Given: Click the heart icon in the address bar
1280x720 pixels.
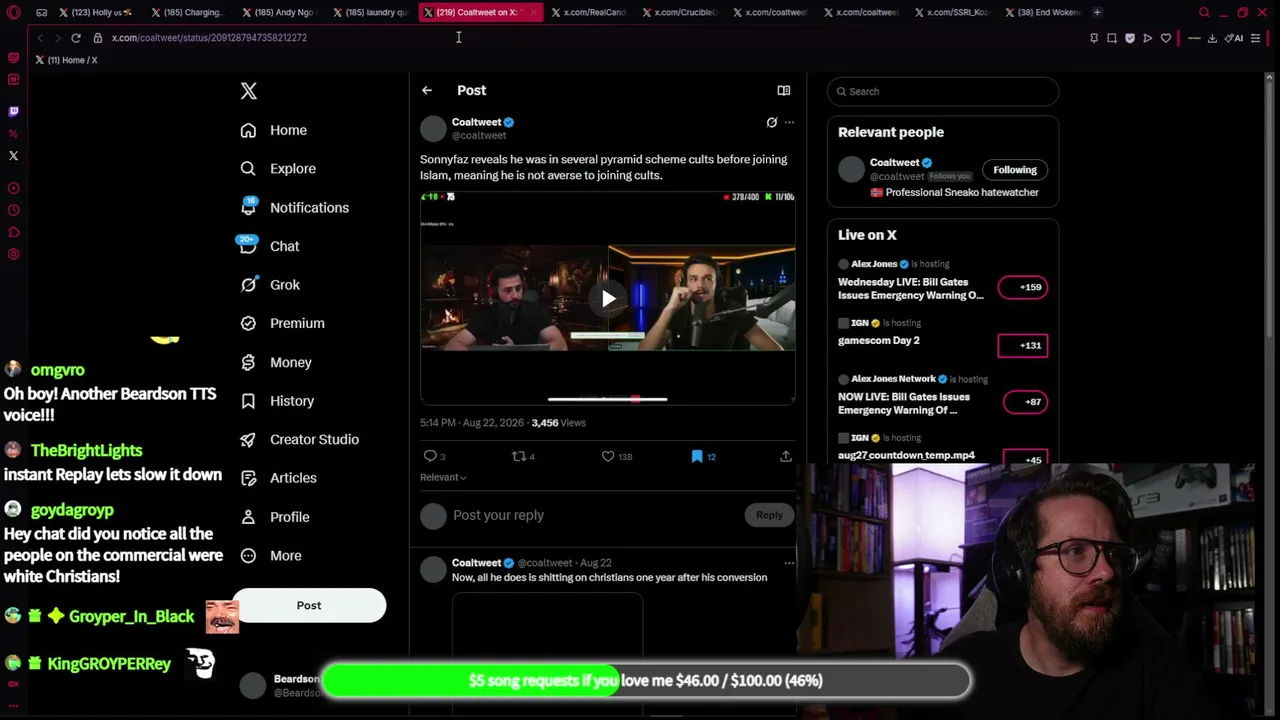Looking at the screenshot, I should (x=1166, y=38).
